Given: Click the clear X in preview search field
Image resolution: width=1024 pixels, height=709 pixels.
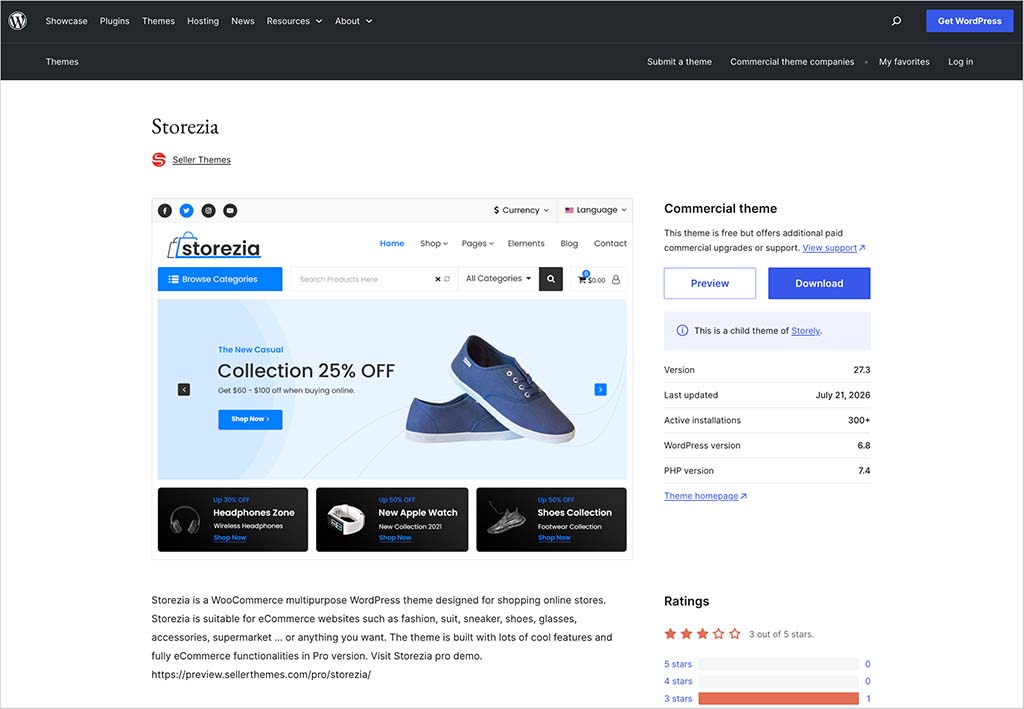Looking at the screenshot, I should click(x=438, y=279).
